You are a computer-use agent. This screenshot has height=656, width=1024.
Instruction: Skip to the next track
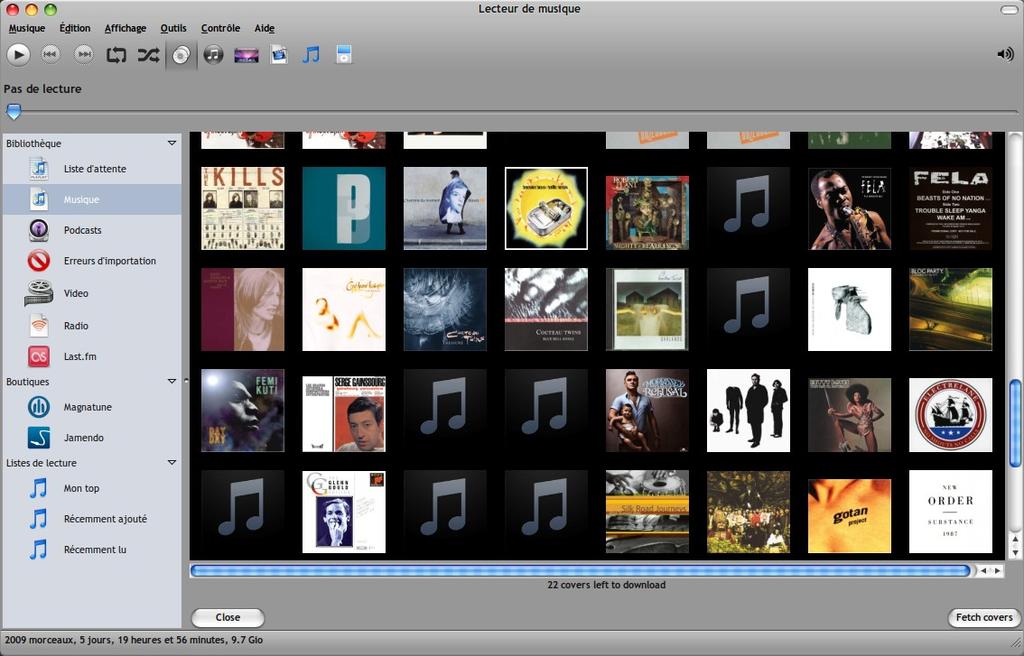(x=84, y=55)
